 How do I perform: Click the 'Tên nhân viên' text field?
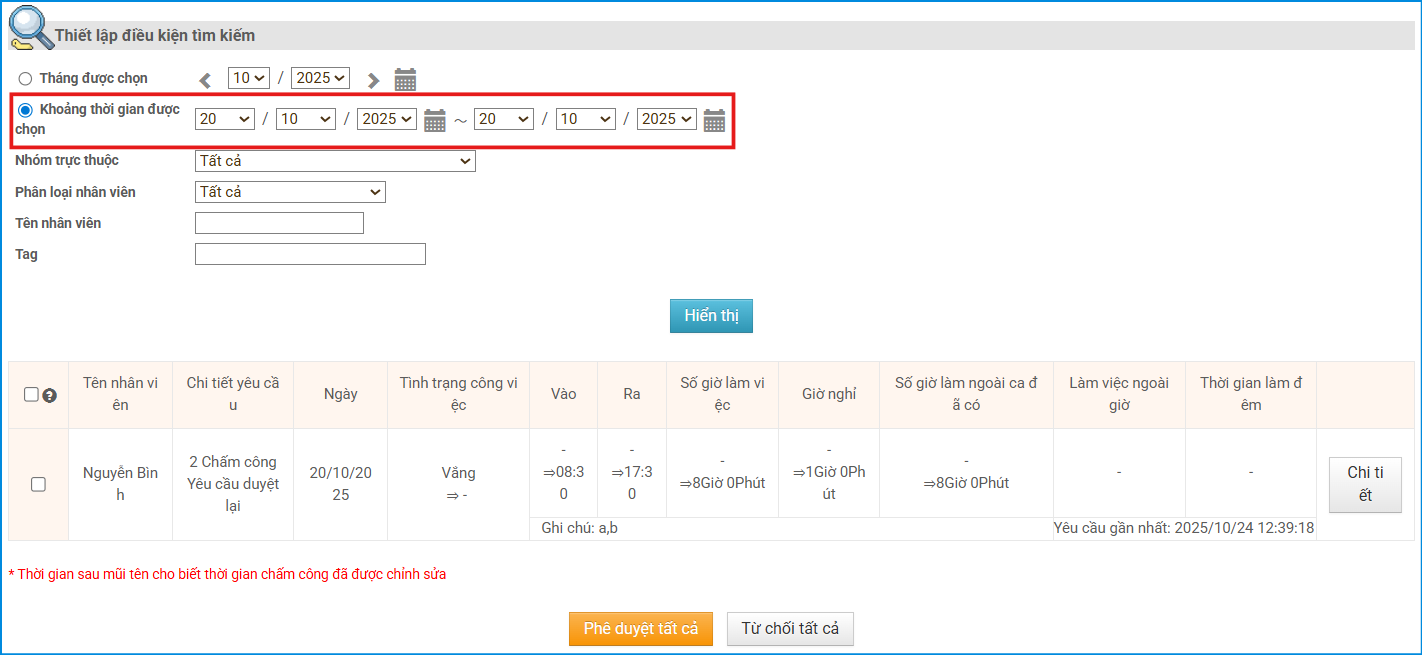[279, 223]
